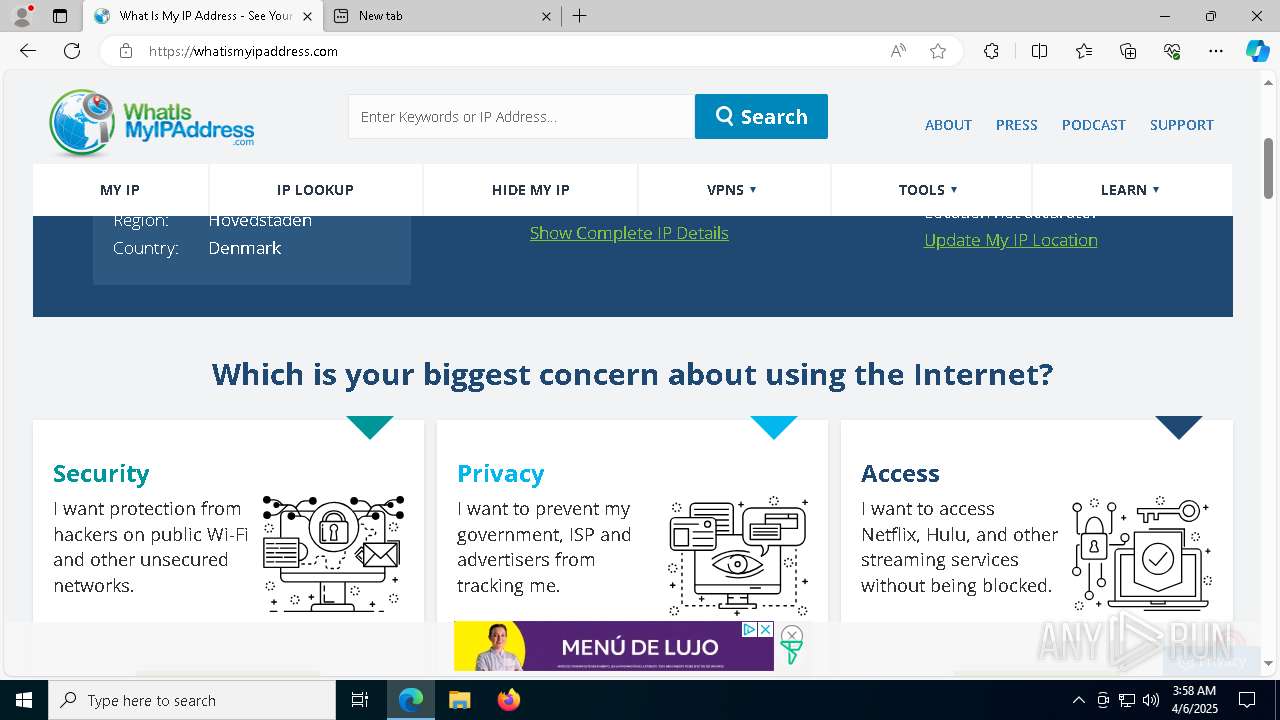This screenshot has width=1280, height=720.
Task: Click the Country value Denmark
Action: coord(245,248)
